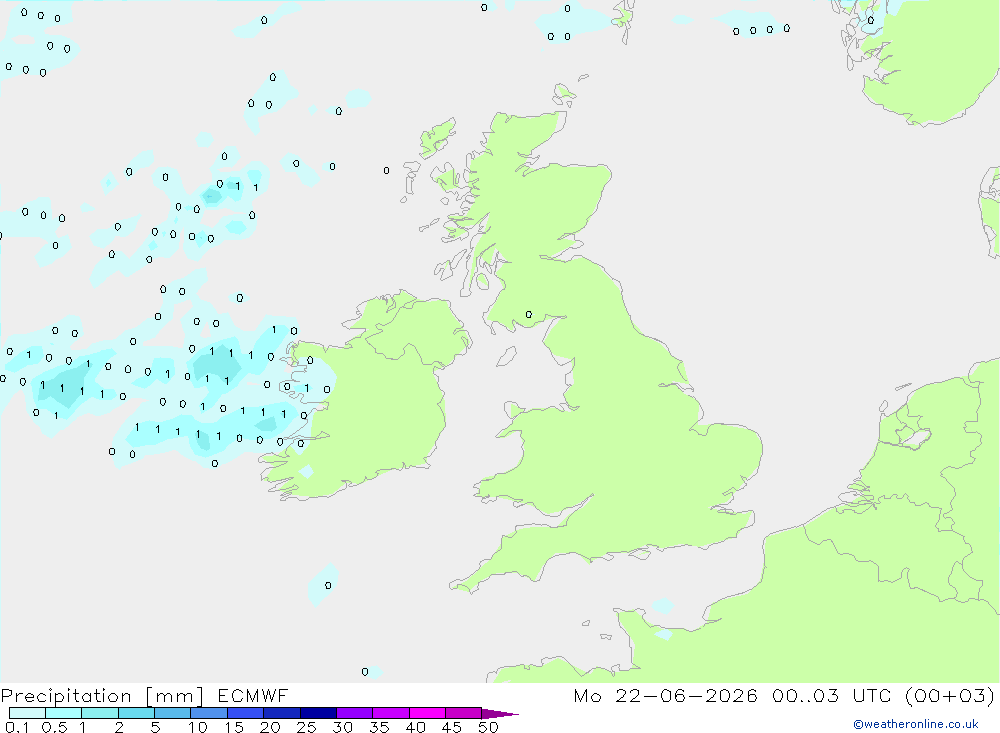Click the legend arrow tip above 50 mm

(500, 714)
